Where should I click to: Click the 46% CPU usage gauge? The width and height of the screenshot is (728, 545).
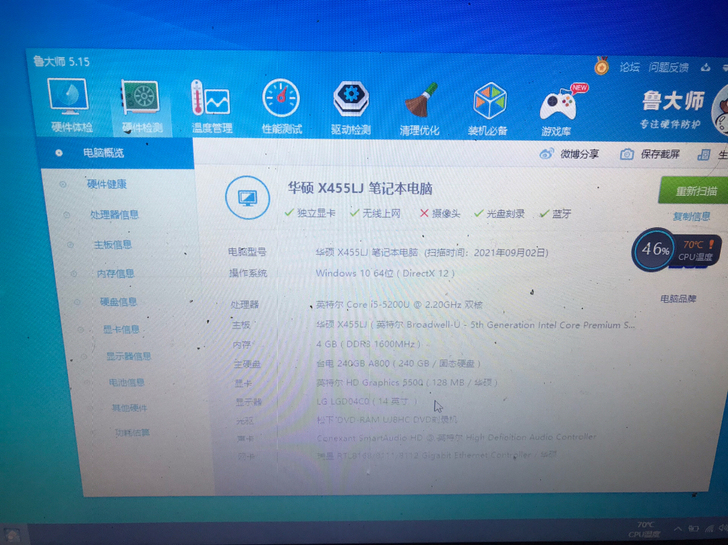[654, 250]
